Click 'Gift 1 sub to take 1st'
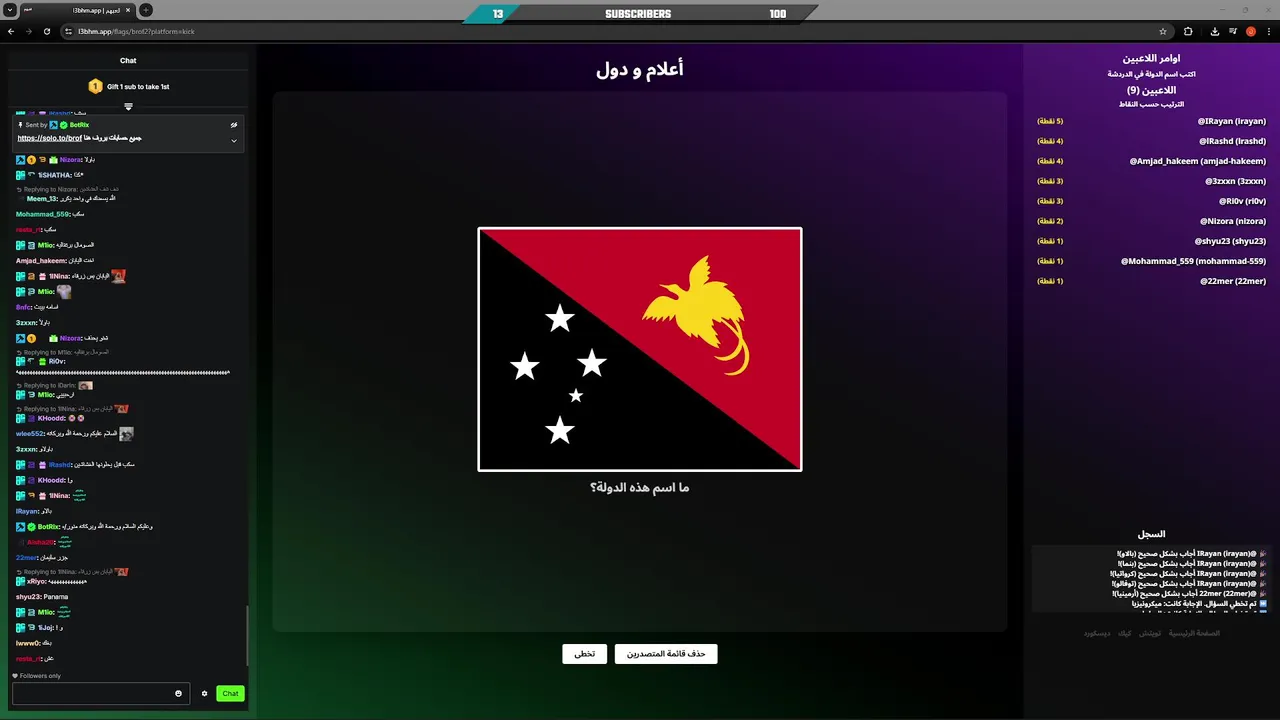This screenshot has width=1280, height=720. 138,87
